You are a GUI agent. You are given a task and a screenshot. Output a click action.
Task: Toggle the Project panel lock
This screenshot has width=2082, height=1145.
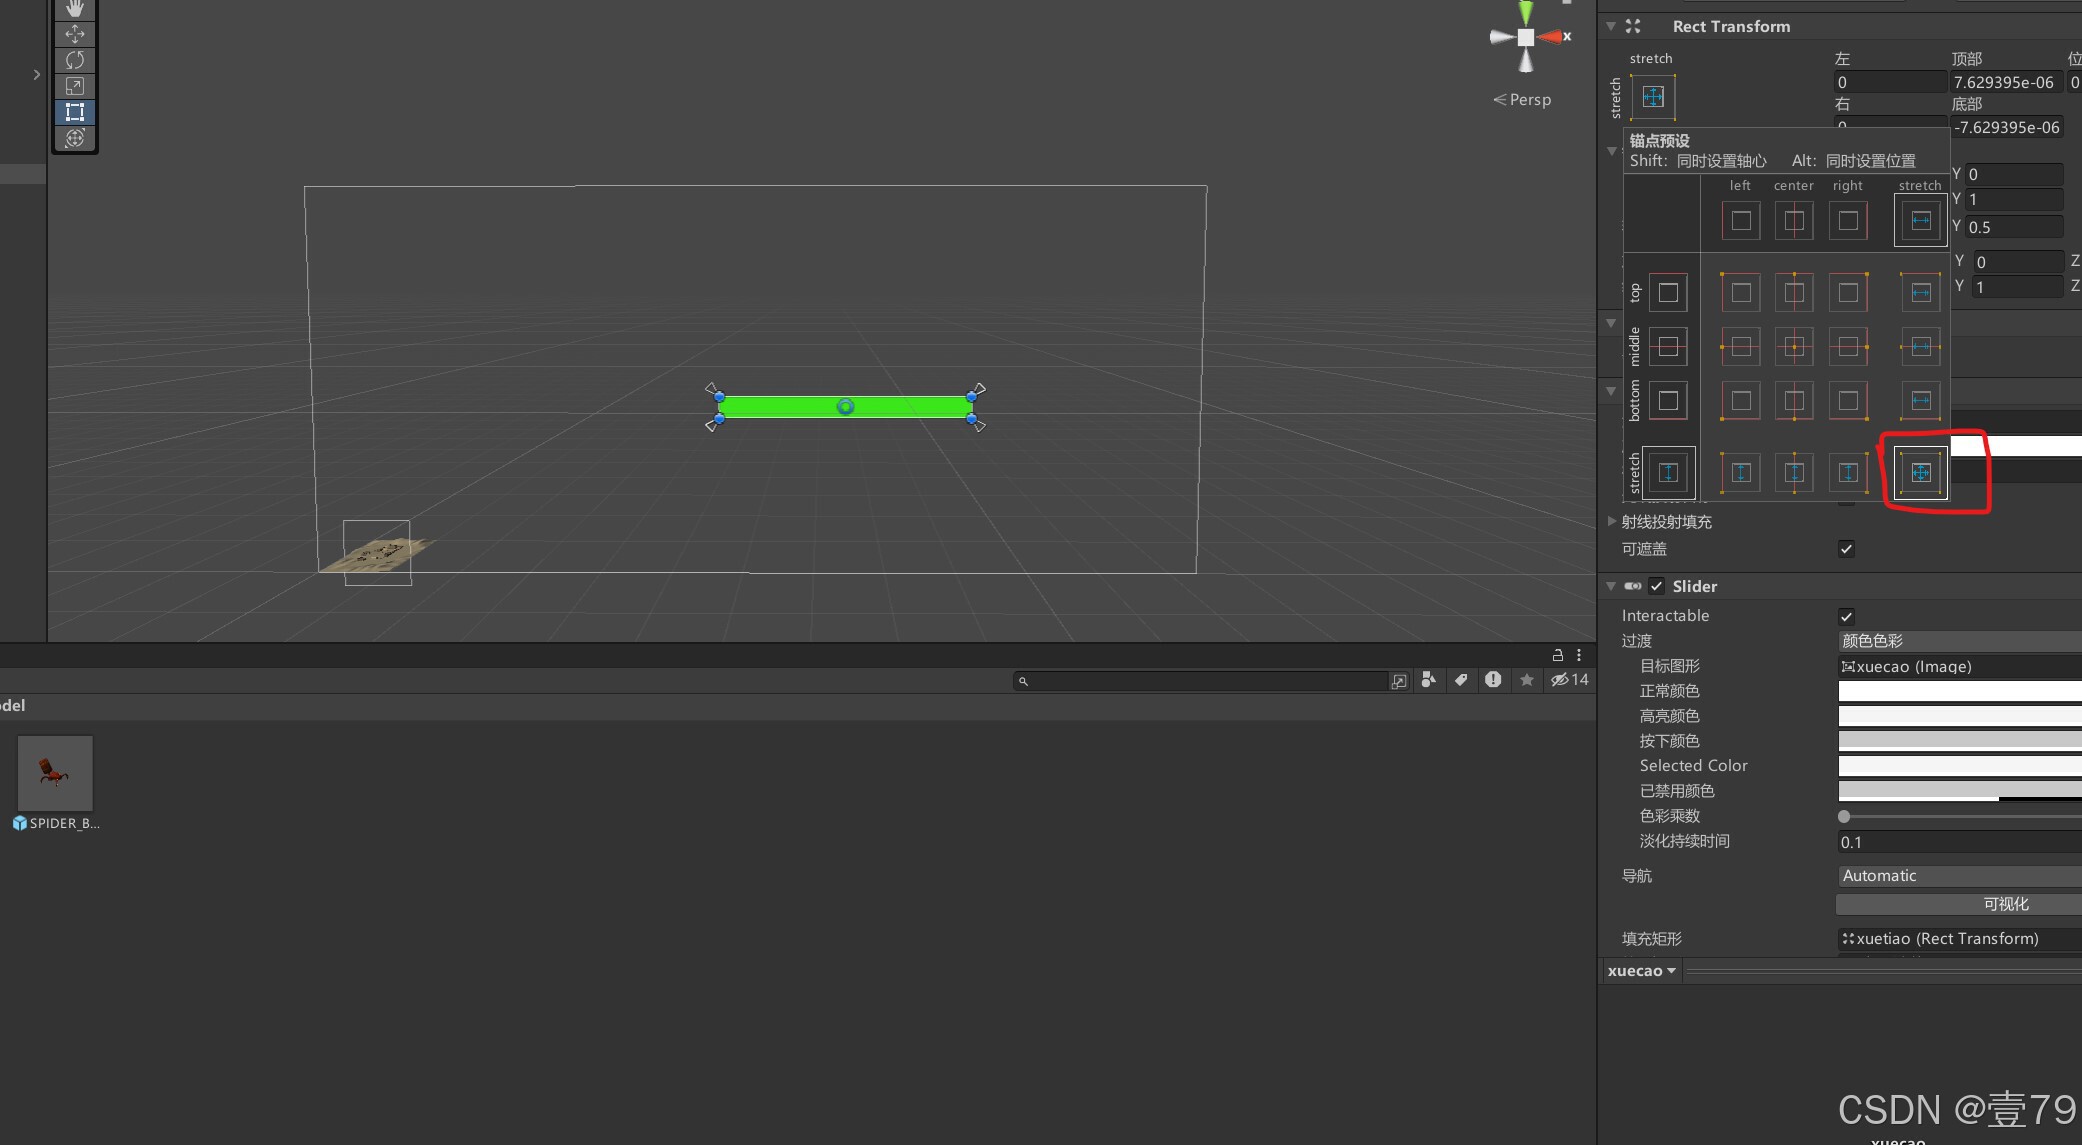1557,655
